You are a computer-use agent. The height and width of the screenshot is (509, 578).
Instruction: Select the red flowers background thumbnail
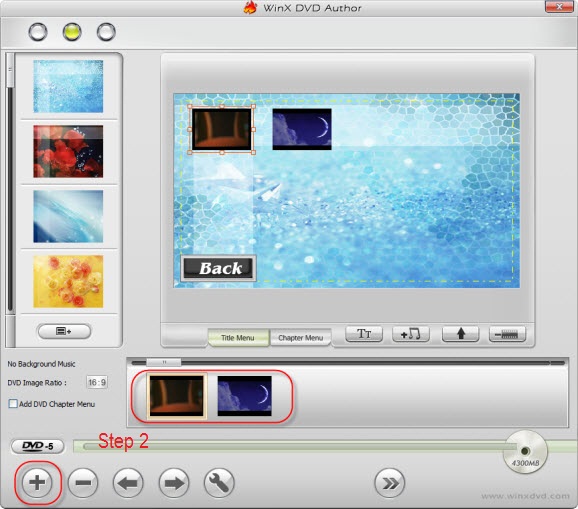coord(68,151)
